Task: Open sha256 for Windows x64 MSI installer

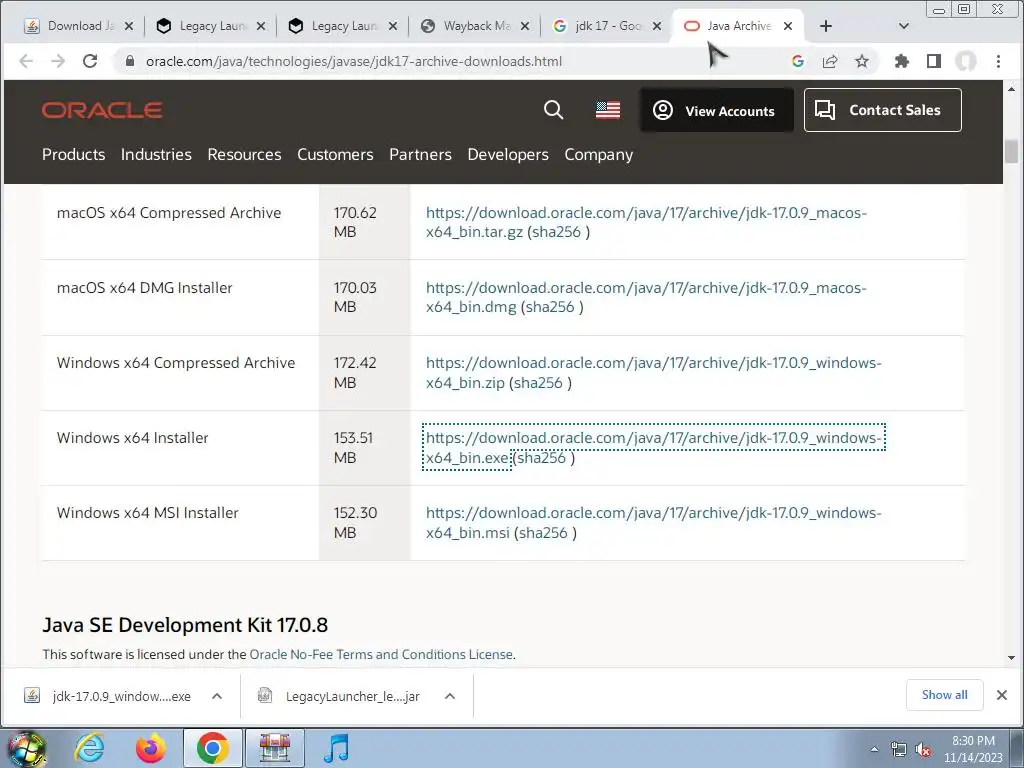Action: [x=543, y=533]
